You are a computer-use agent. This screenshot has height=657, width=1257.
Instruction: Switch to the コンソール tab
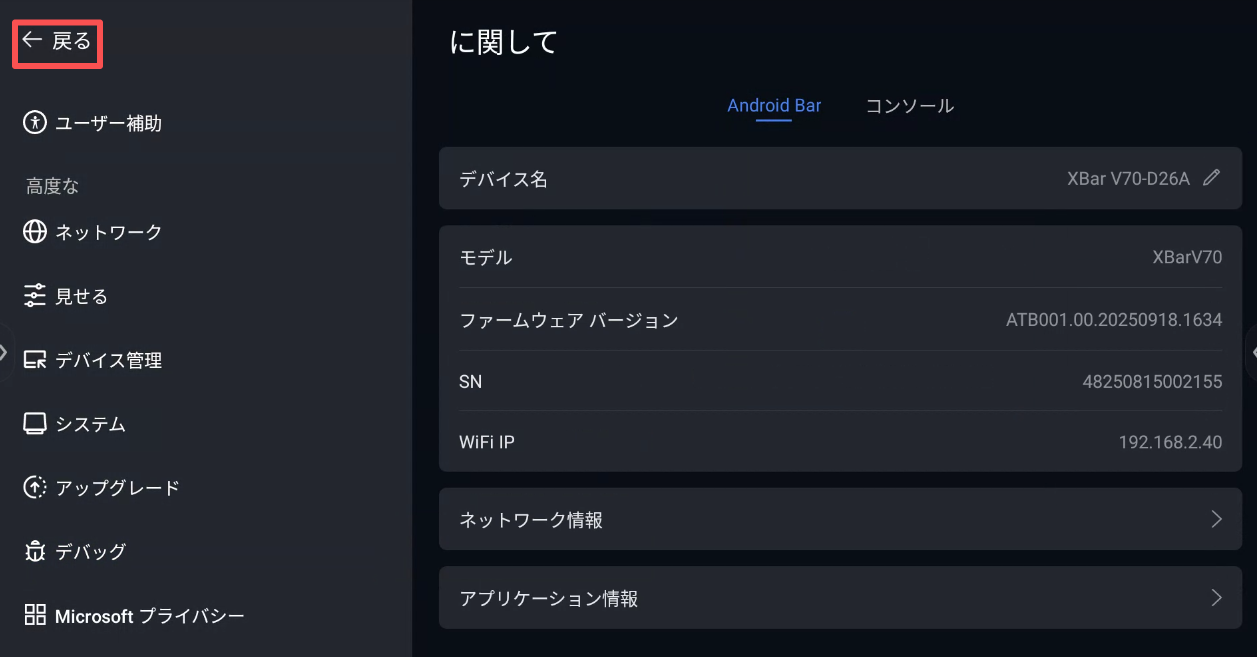[909, 106]
